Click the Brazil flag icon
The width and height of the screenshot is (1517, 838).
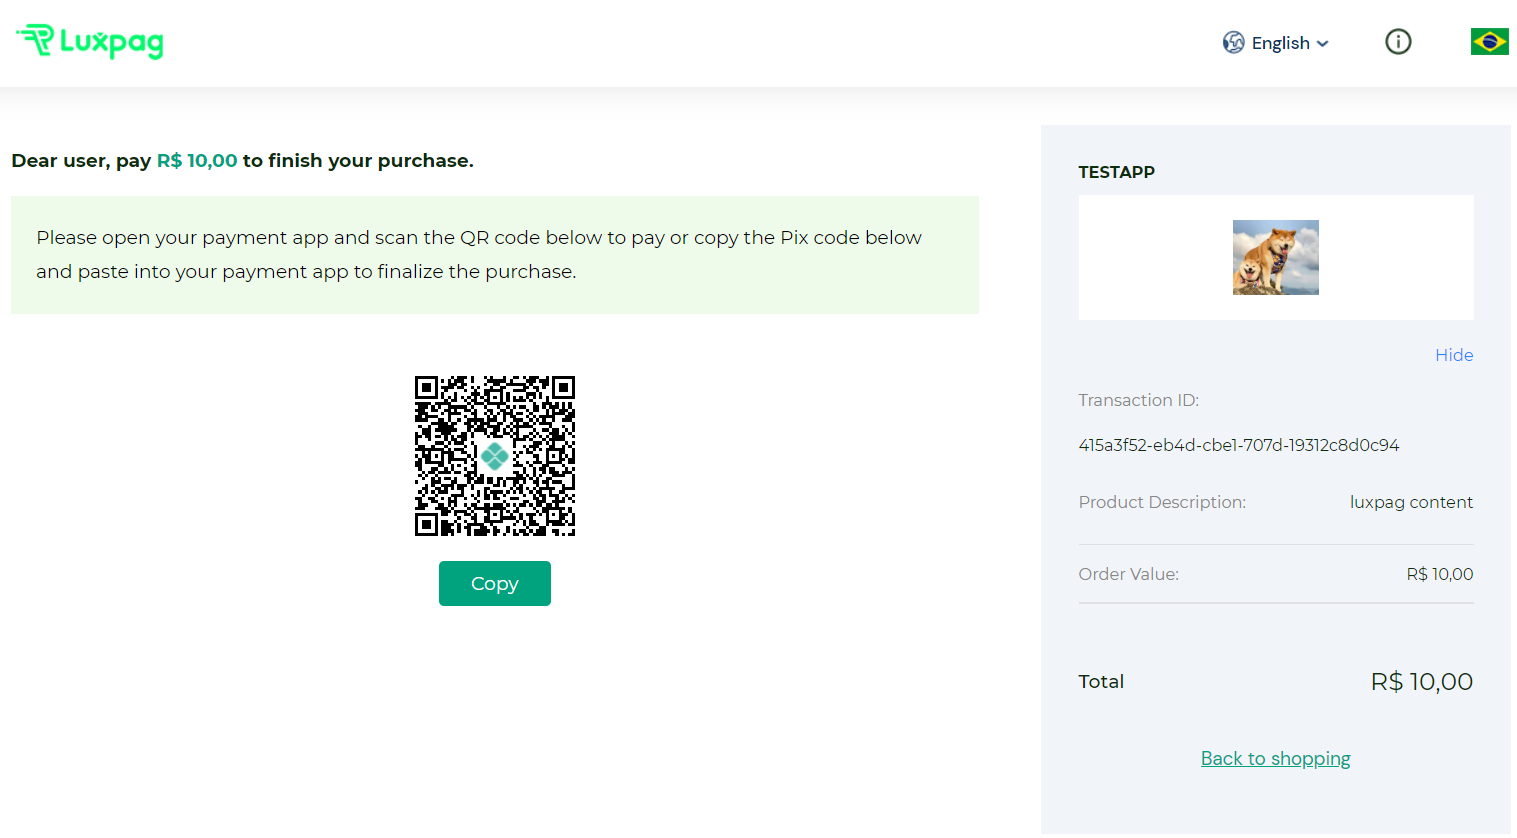click(x=1489, y=42)
